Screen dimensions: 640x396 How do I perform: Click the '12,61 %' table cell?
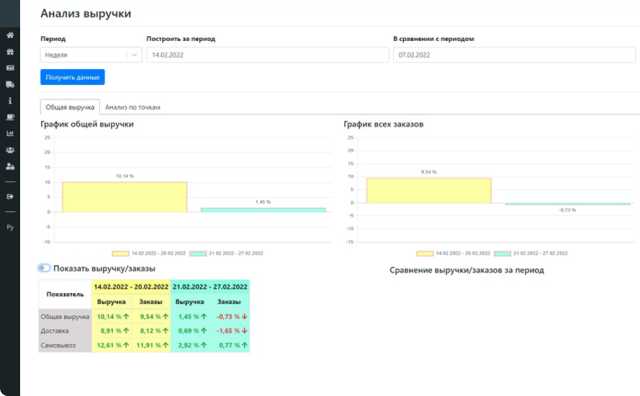(x=112, y=345)
